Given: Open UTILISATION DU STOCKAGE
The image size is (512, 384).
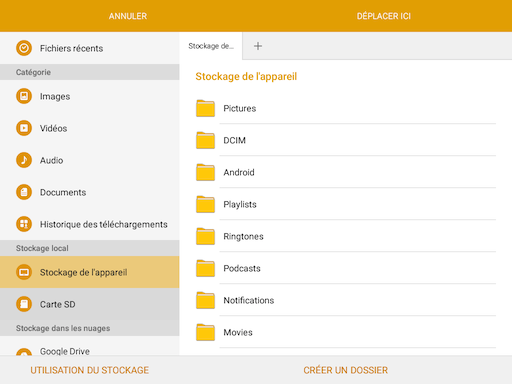Looking at the screenshot, I should (x=90, y=370).
